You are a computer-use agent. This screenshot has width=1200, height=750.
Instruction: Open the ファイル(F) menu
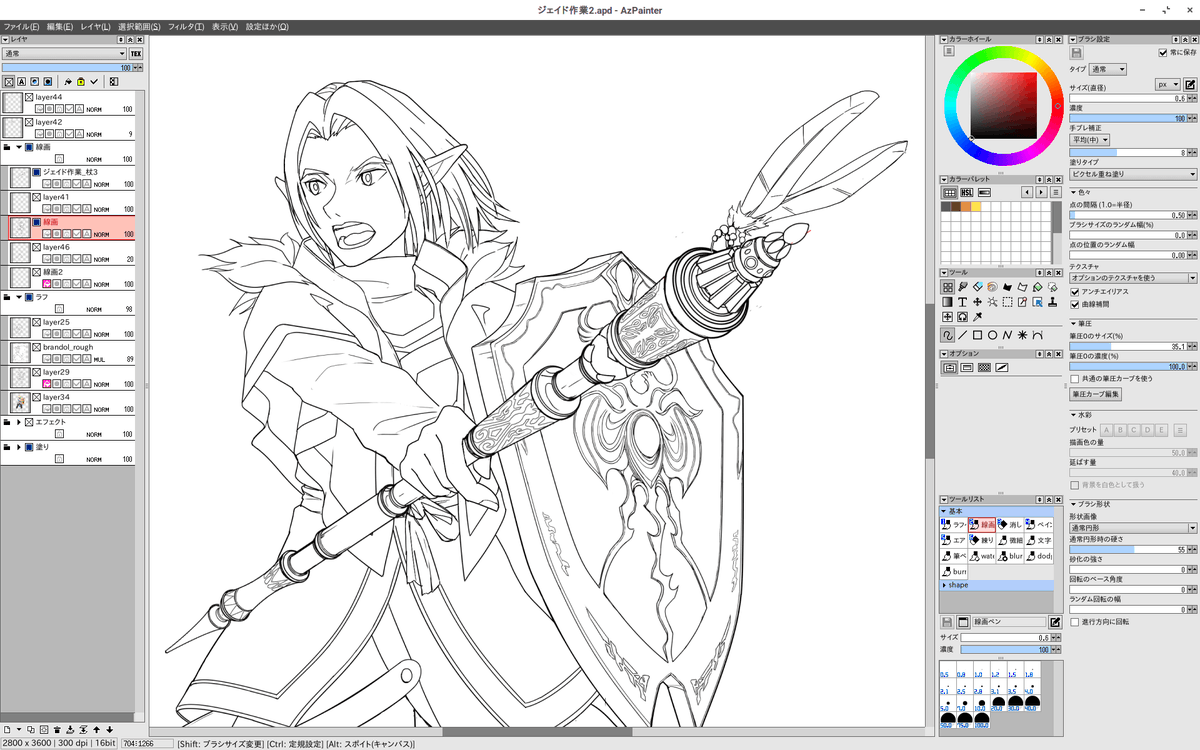pos(21,26)
